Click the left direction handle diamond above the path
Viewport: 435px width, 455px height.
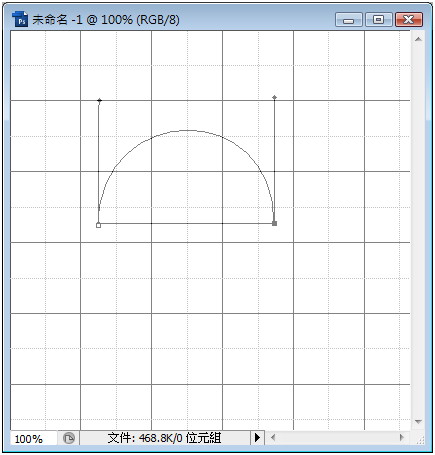(99, 100)
